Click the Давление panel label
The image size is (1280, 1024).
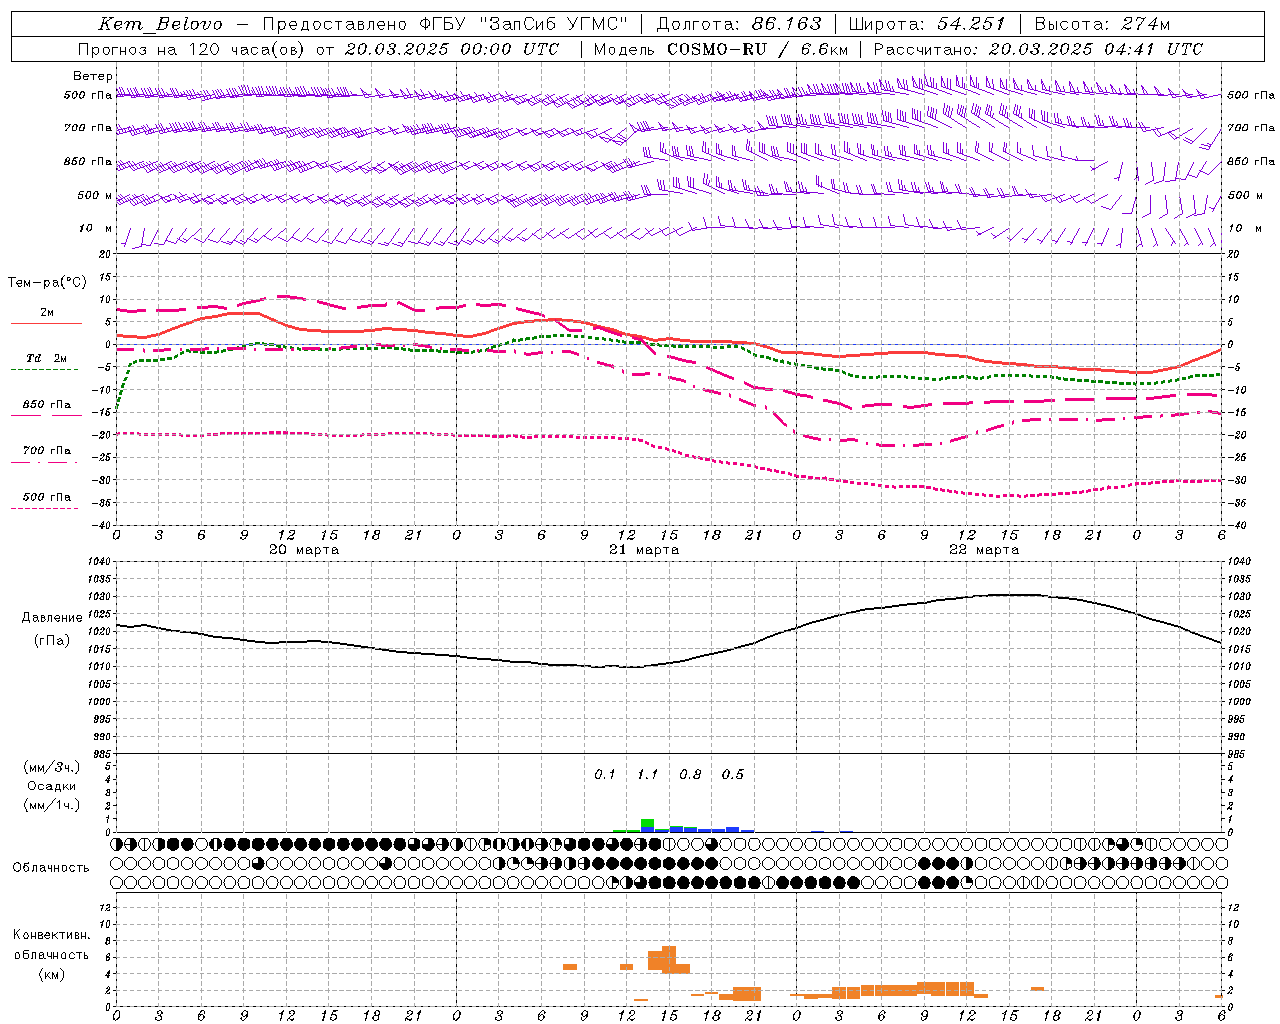pos(52,618)
